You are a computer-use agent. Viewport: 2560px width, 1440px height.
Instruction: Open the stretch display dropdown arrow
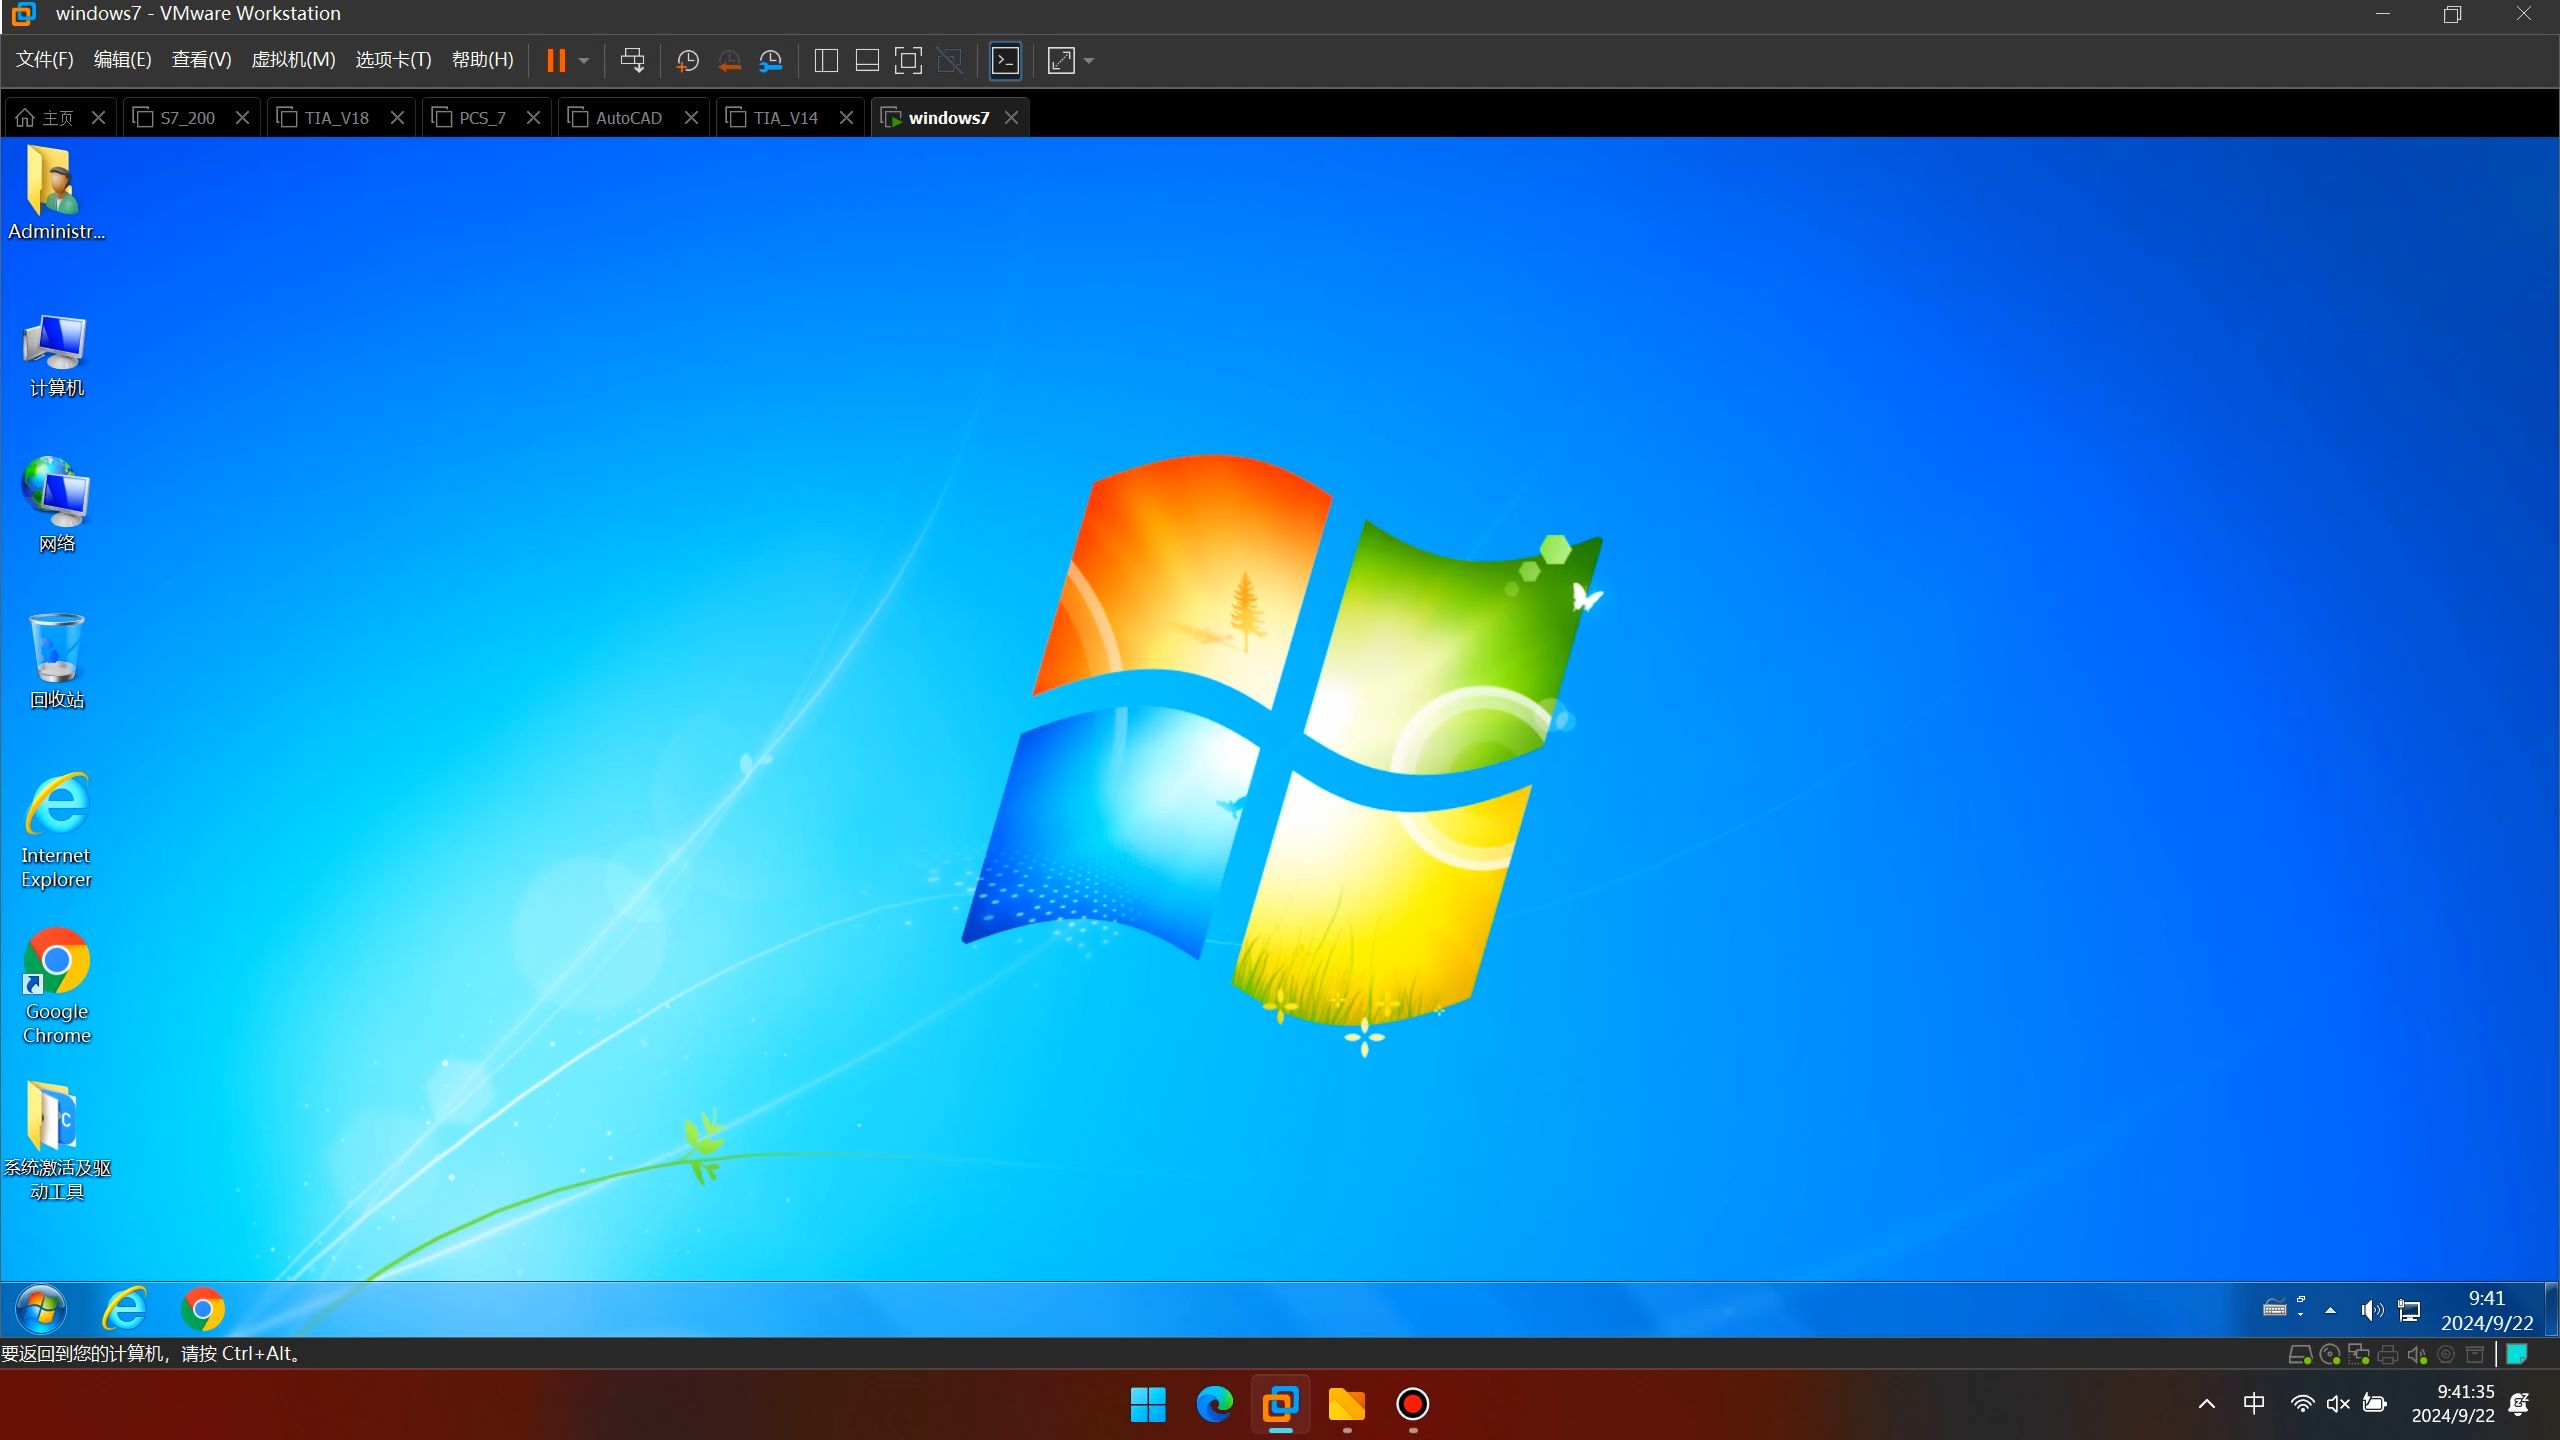[x=1089, y=61]
